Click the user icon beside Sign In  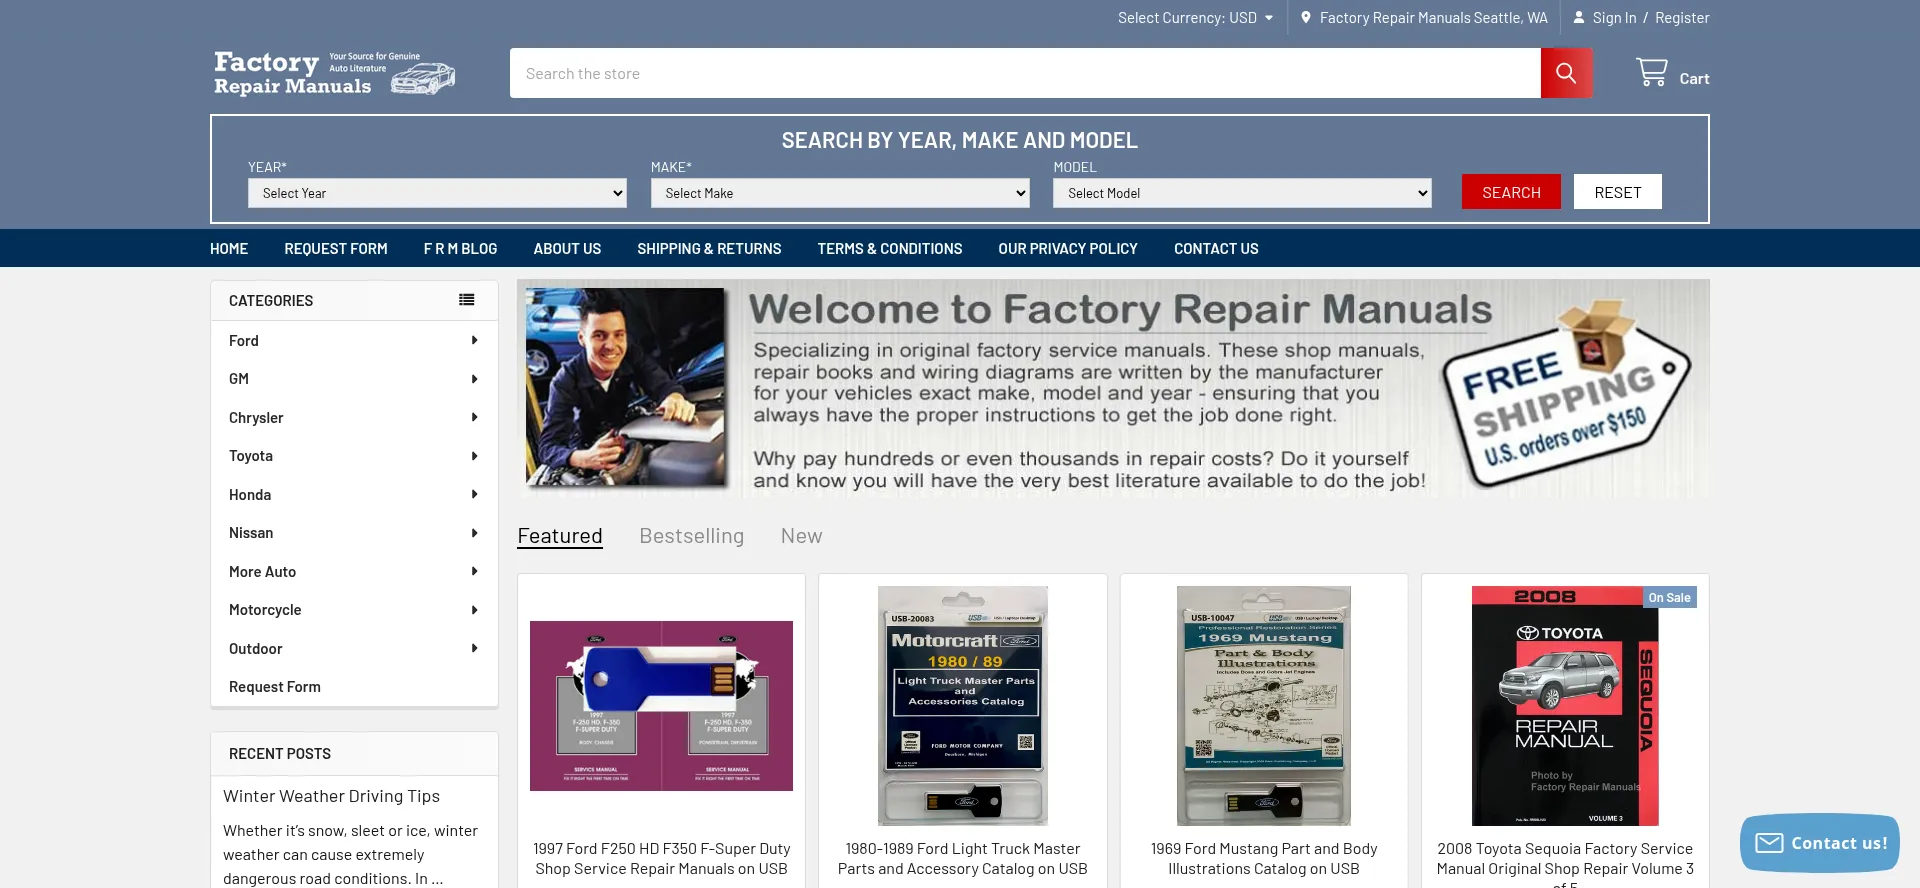pyautogui.click(x=1579, y=17)
